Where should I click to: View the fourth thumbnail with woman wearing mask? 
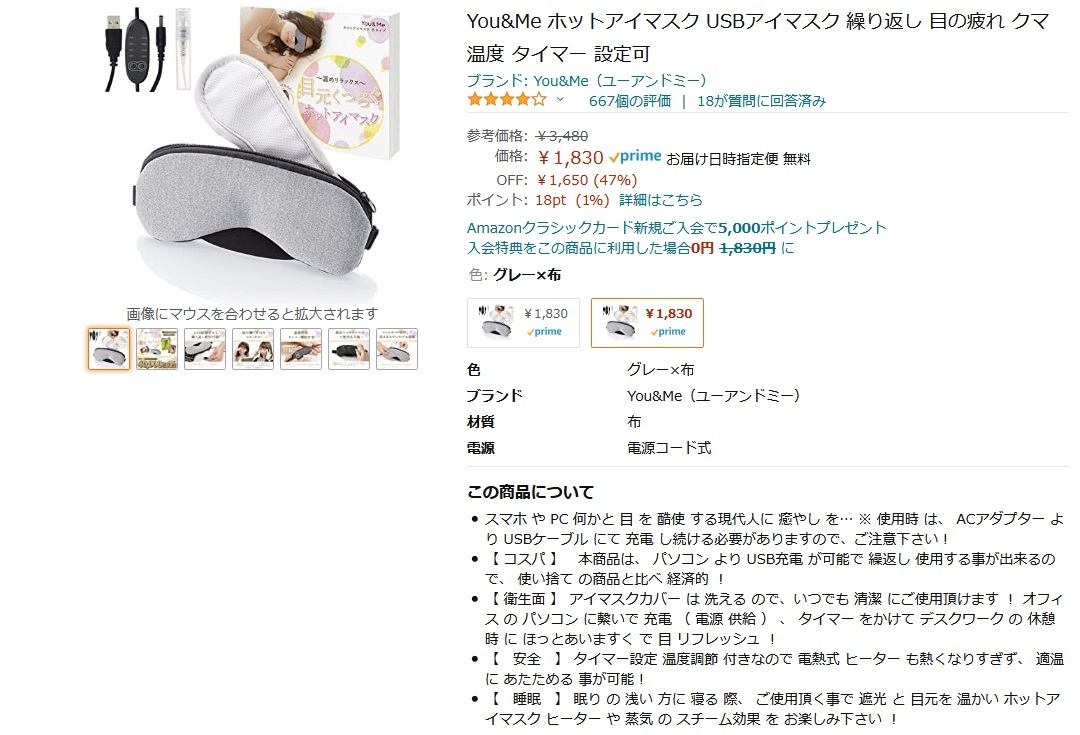tap(253, 349)
